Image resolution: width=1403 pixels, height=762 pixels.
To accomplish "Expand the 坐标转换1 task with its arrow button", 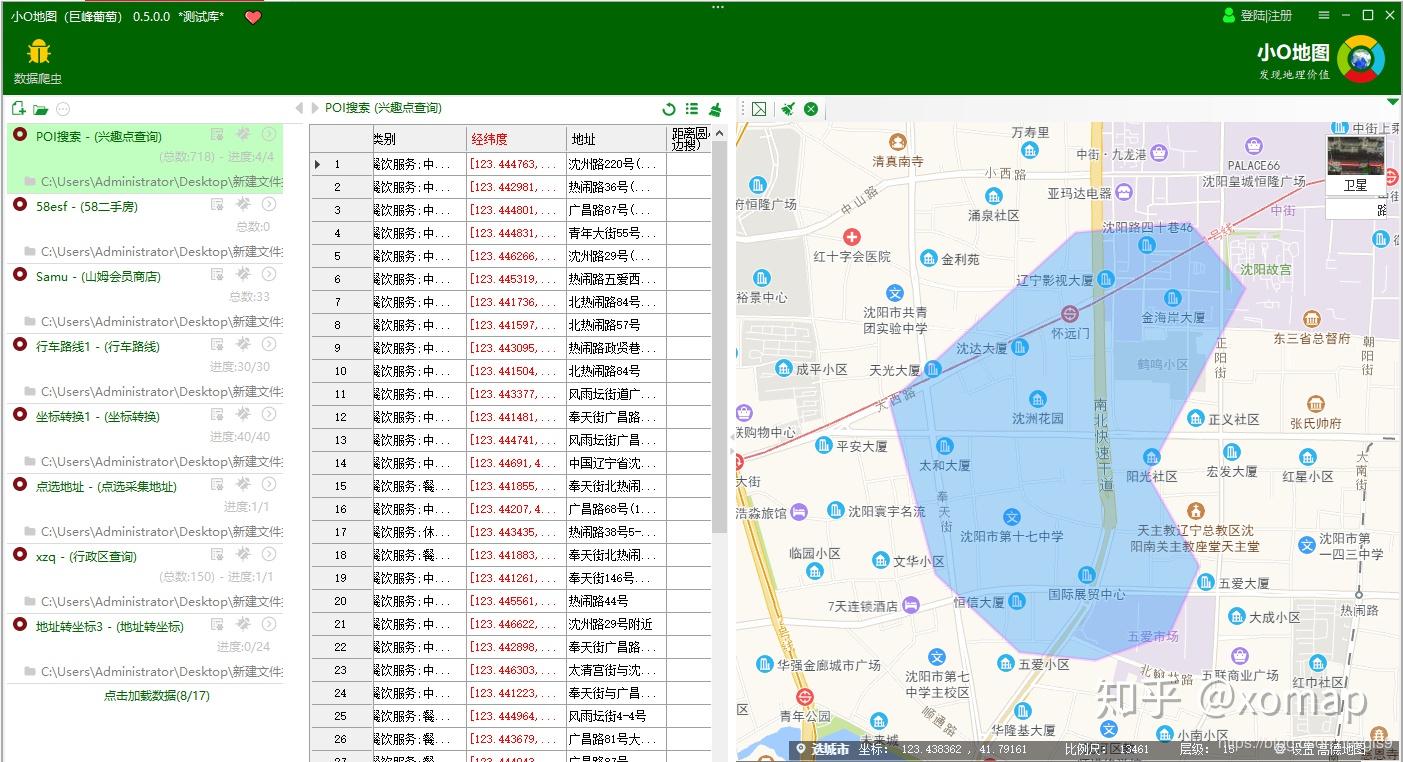I will tap(269, 414).
